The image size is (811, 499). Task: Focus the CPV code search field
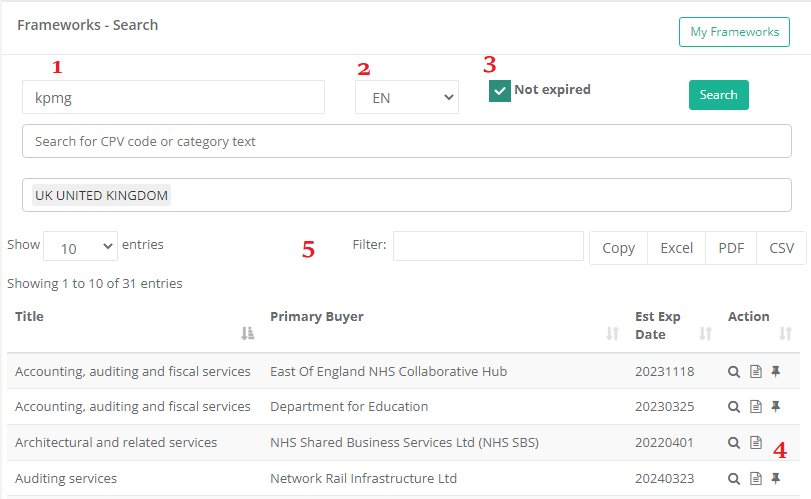tap(406, 142)
